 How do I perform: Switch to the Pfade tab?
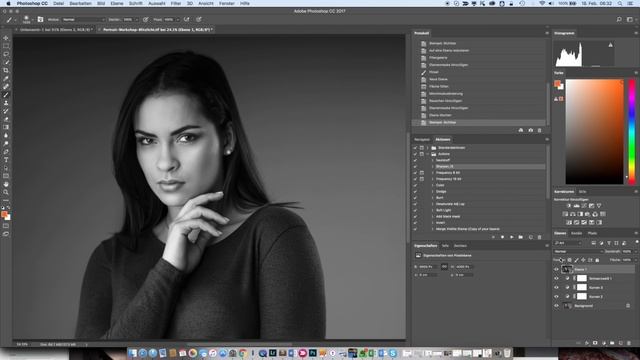coord(592,233)
